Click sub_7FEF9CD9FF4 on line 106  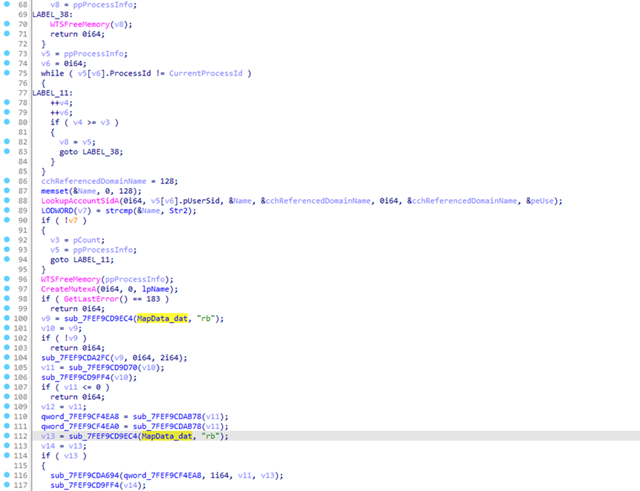76,378
